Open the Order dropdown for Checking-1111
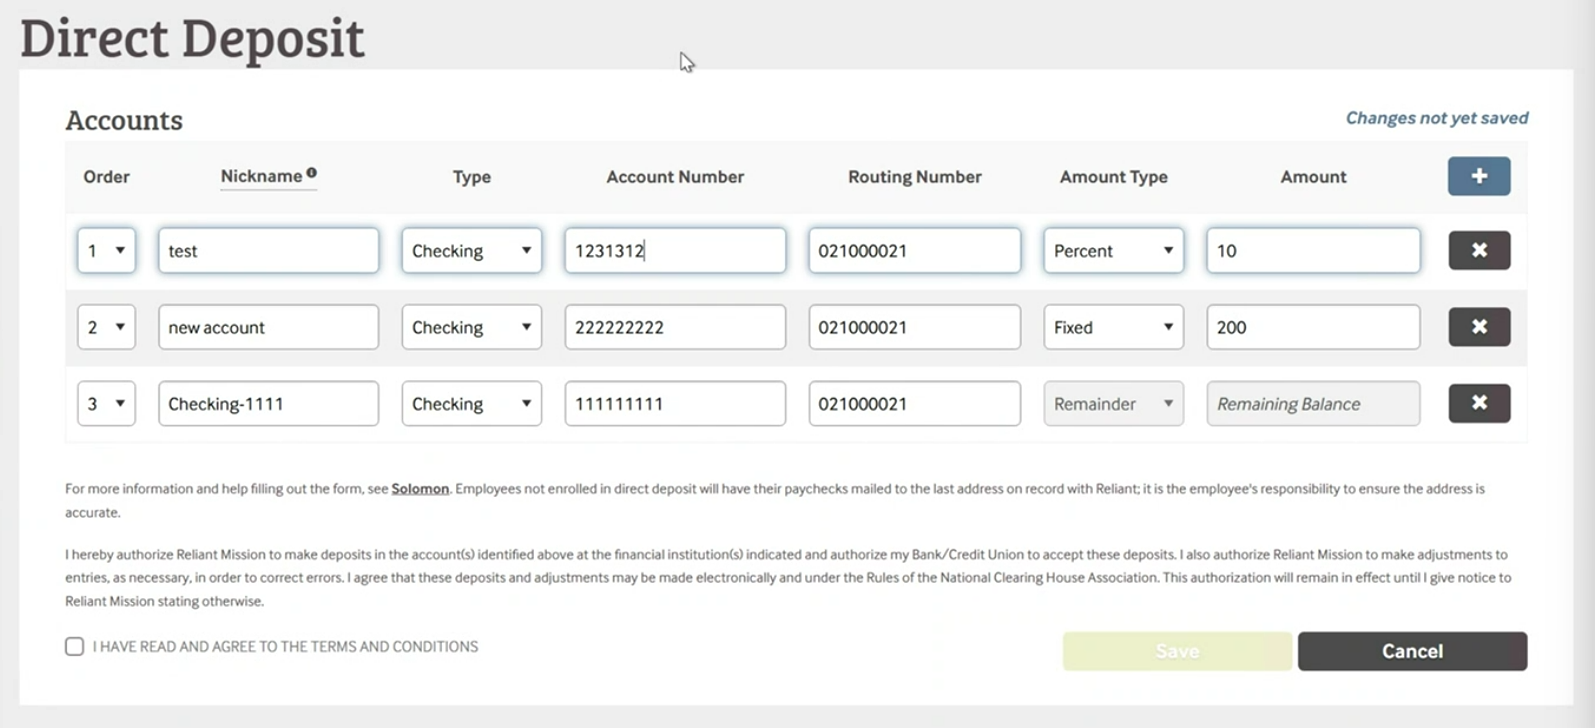Screen dimensions: 1595x728 (106, 403)
